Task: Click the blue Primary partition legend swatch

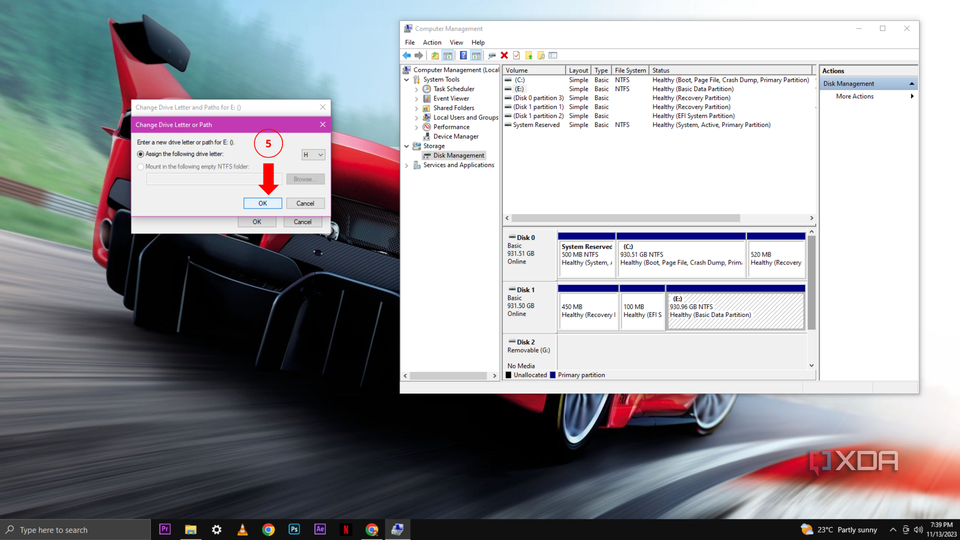Action: click(553, 375)
